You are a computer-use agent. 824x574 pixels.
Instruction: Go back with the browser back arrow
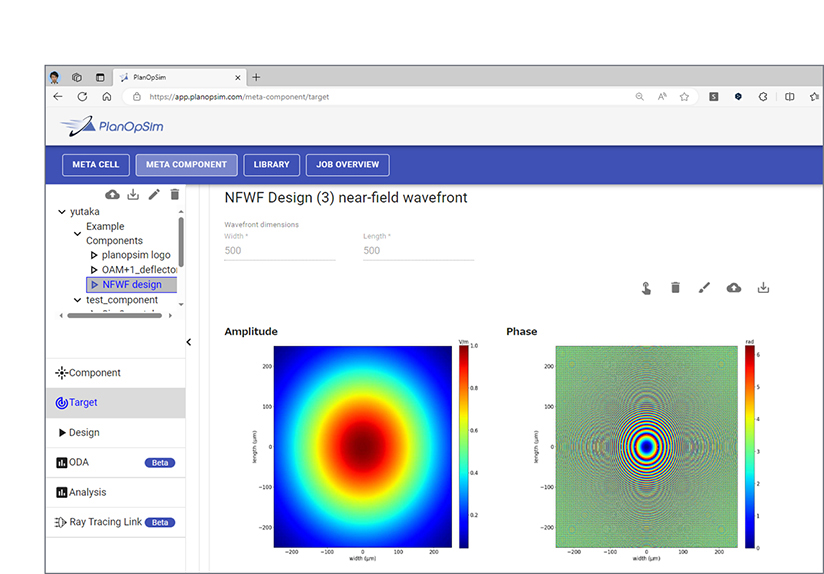(x=58, y=97)
